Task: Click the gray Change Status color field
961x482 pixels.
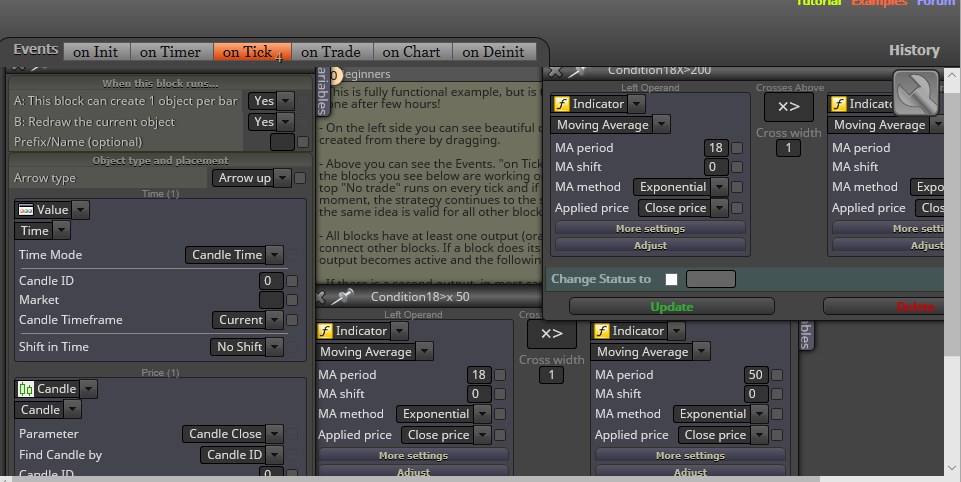Action: click(710, 280)
